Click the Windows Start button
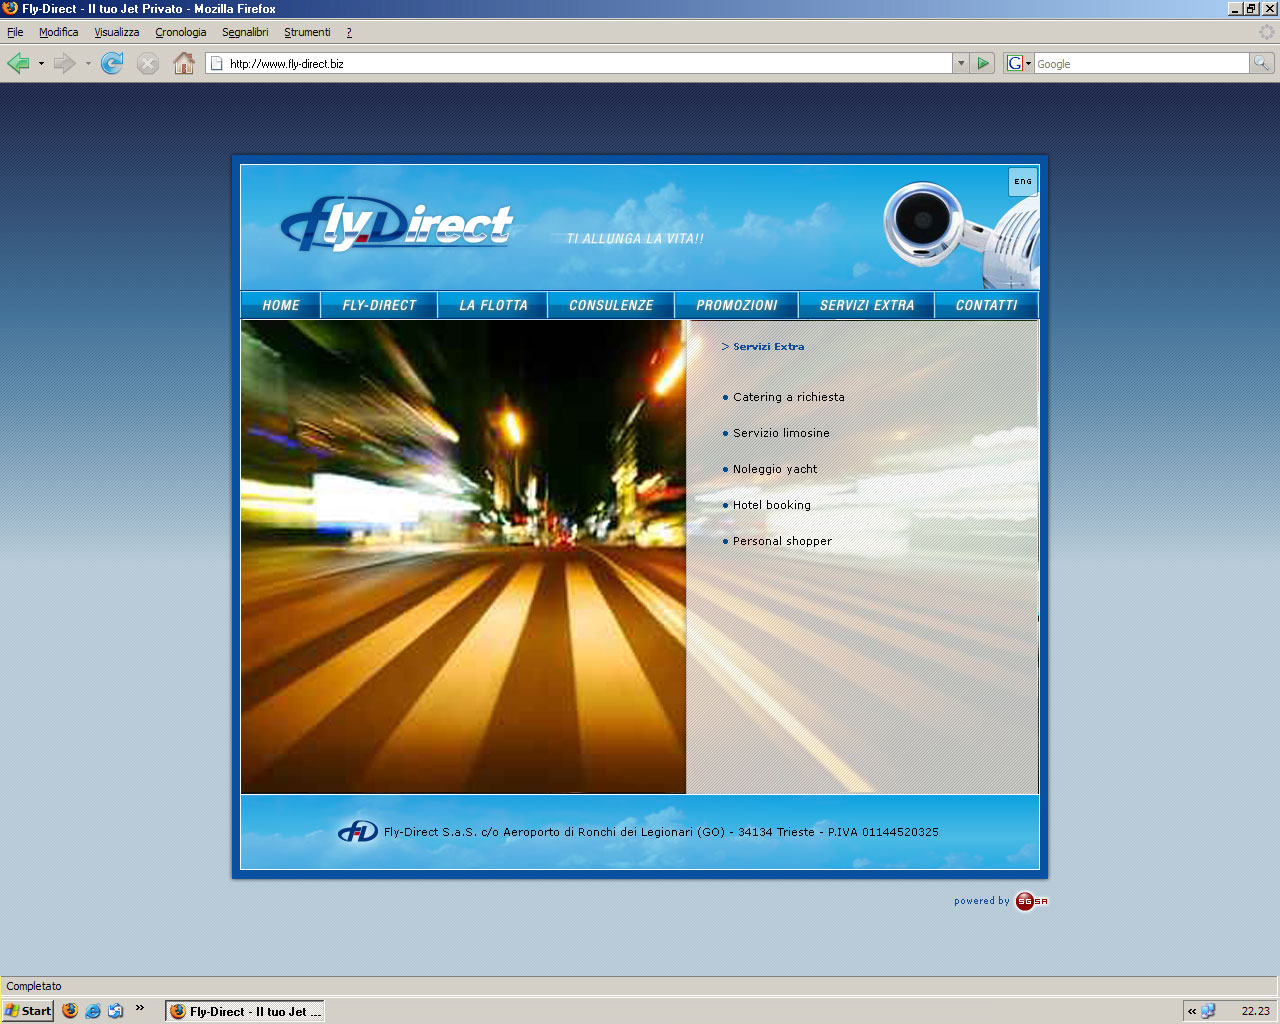1280x1024 pixels. tap(28, 1011)
